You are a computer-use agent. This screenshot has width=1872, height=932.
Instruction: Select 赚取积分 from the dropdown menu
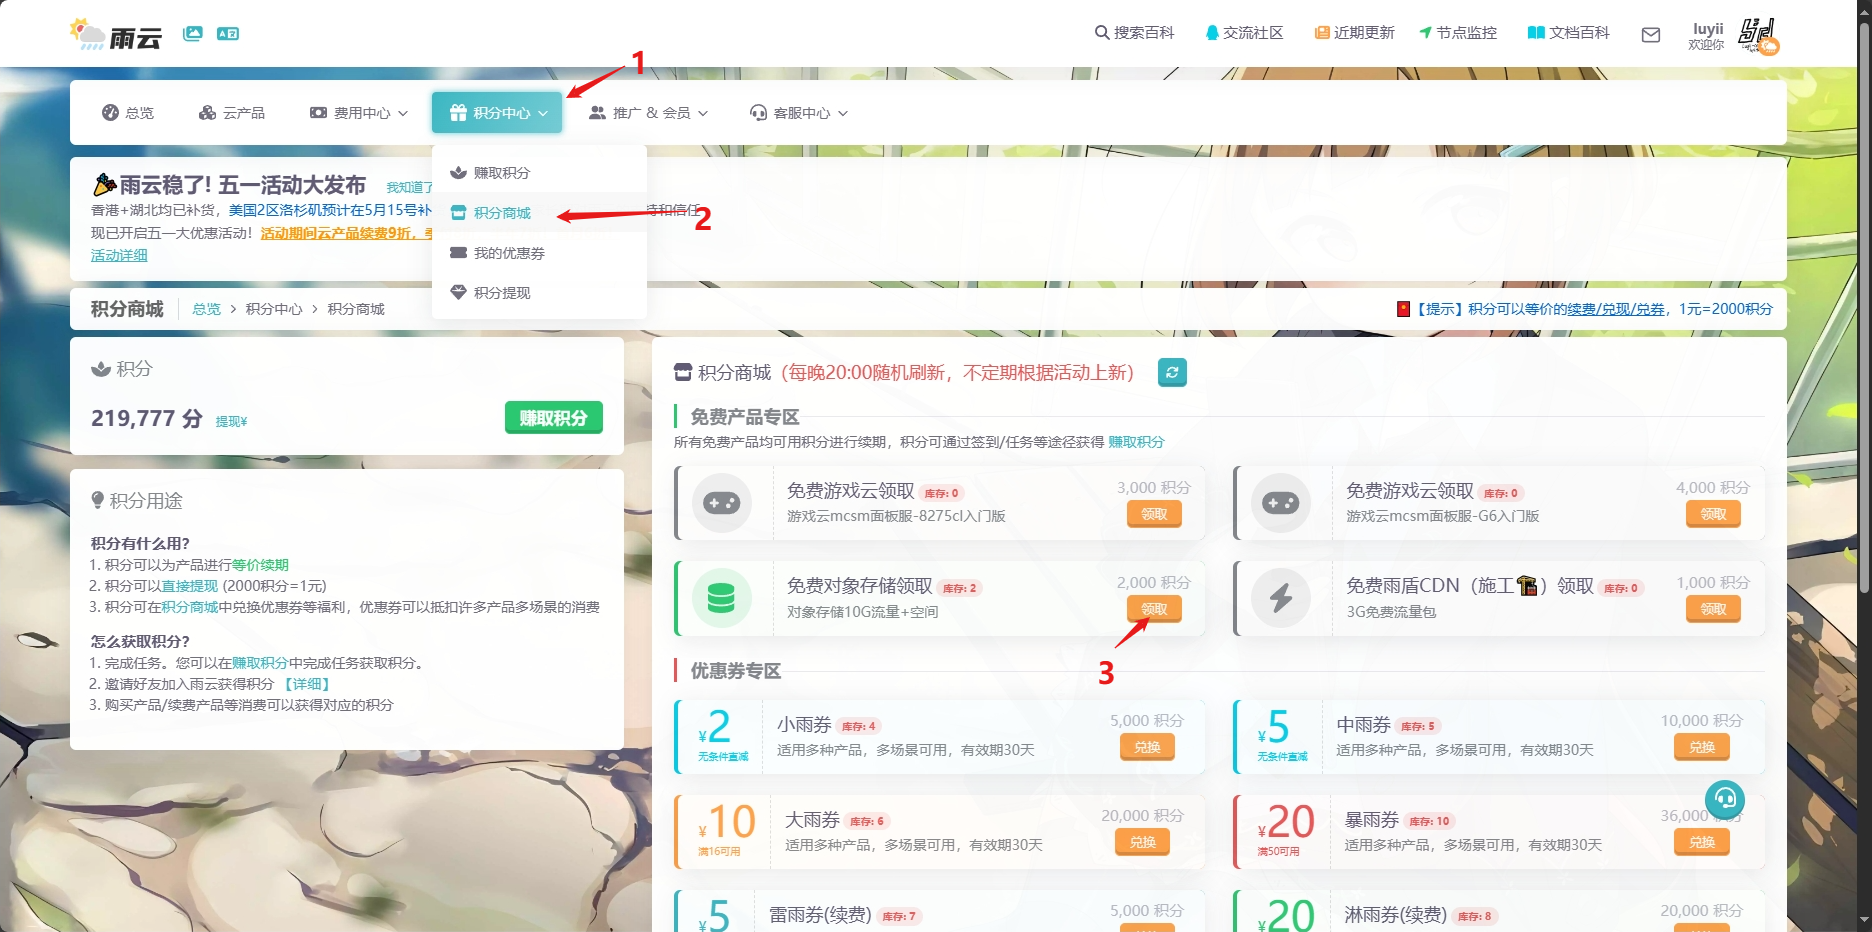501,173
